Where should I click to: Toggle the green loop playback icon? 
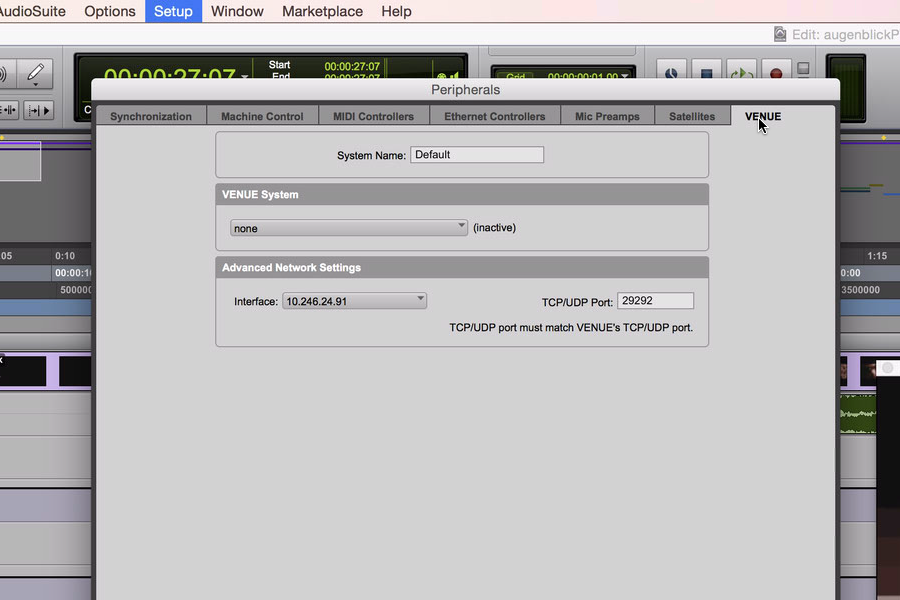(x=740, y=73)
